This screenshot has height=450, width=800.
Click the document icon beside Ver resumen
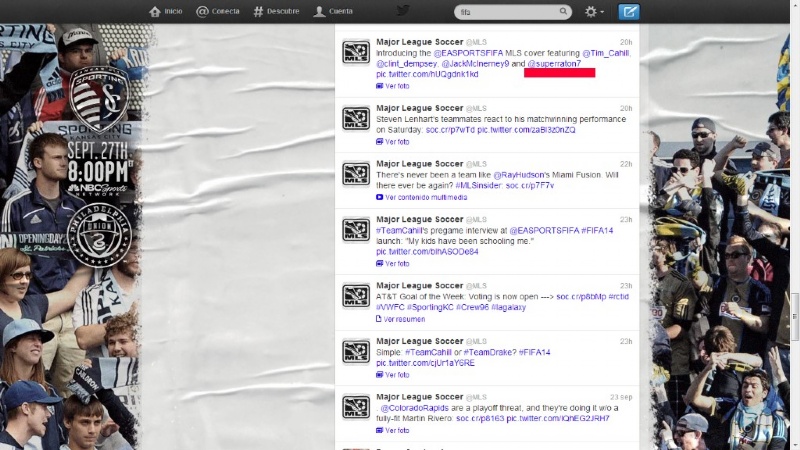379,319
